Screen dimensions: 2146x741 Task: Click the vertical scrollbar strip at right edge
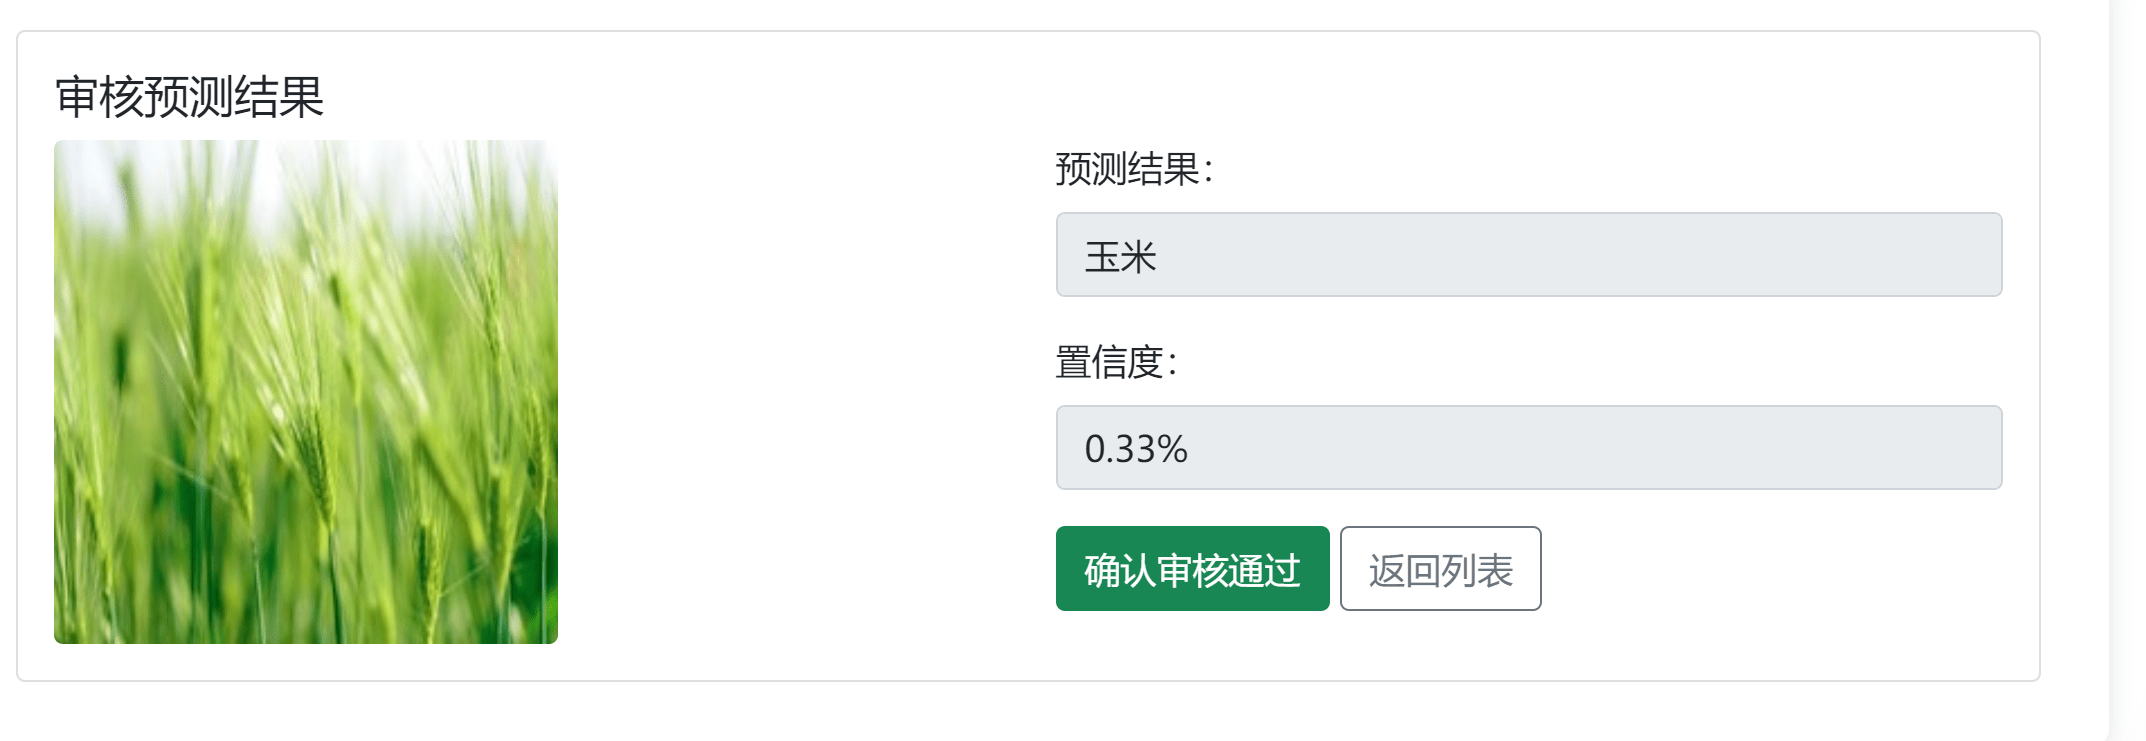[x=2126, y=370]
